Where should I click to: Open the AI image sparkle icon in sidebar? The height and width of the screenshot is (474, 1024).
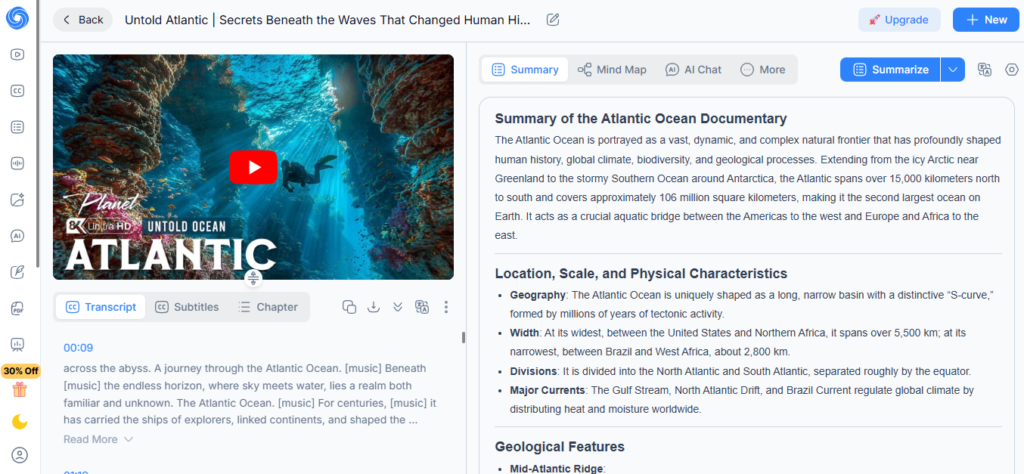click(x=18, y=200)
